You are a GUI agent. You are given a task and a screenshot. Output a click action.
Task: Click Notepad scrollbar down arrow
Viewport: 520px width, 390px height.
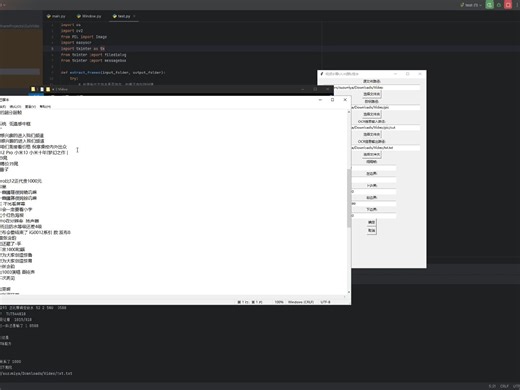pos(349,292)
